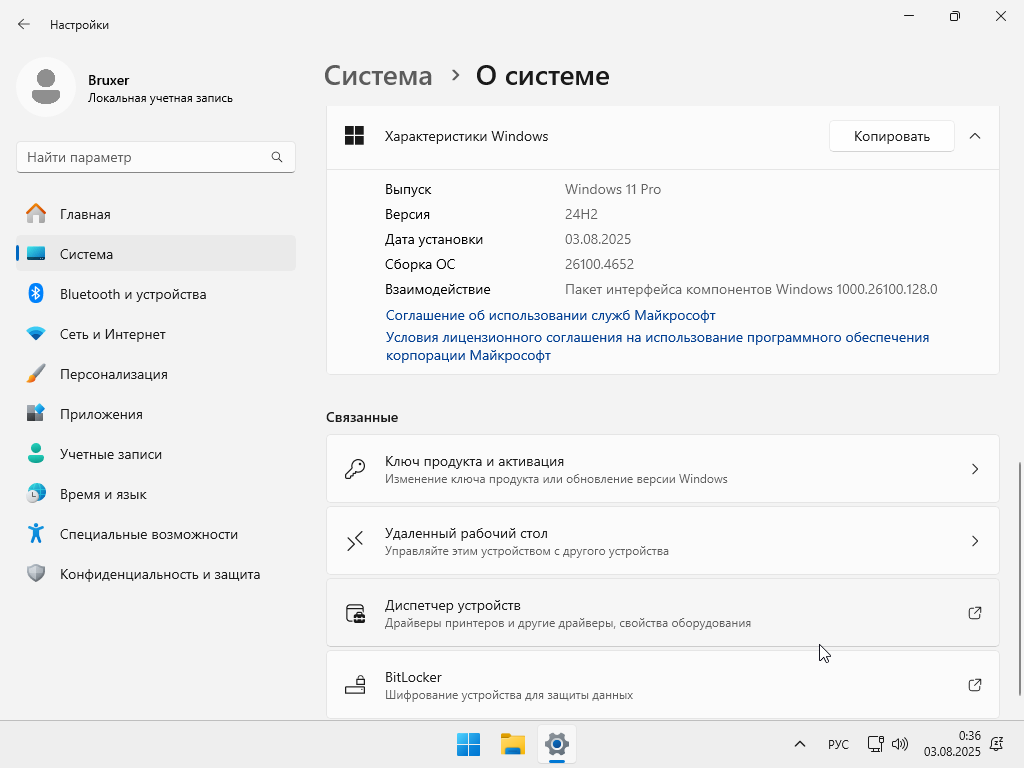The width and height of the screenshot is (1024, 768).
Task: Click the Главная home icon
Action: tap(36, 214)
